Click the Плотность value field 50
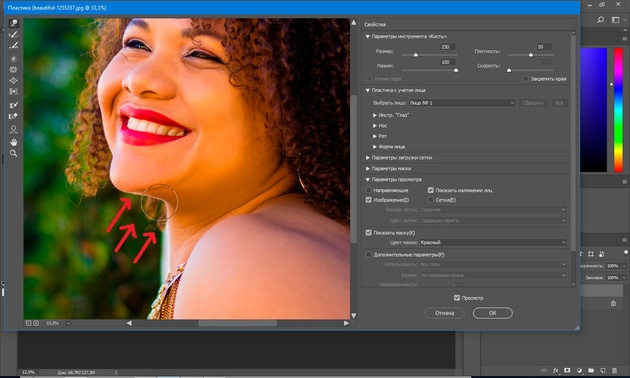 click(544, 47)
